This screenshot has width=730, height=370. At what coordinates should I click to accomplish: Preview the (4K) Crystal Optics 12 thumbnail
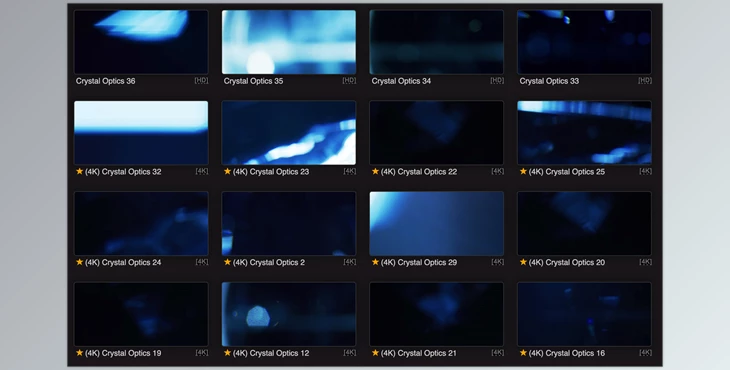(289, 314)
